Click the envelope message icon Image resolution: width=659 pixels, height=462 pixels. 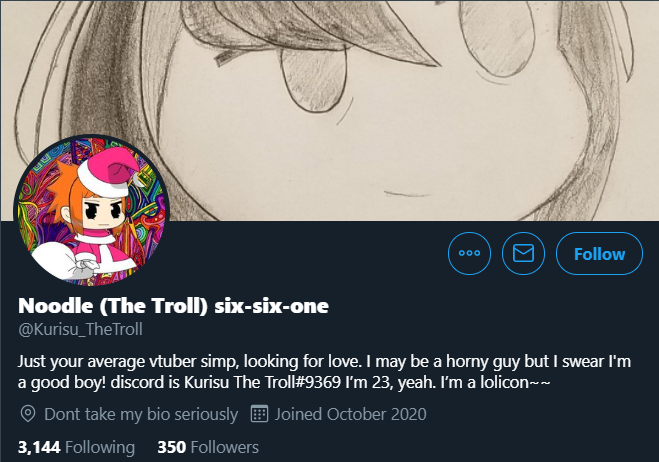click(523, 253)
